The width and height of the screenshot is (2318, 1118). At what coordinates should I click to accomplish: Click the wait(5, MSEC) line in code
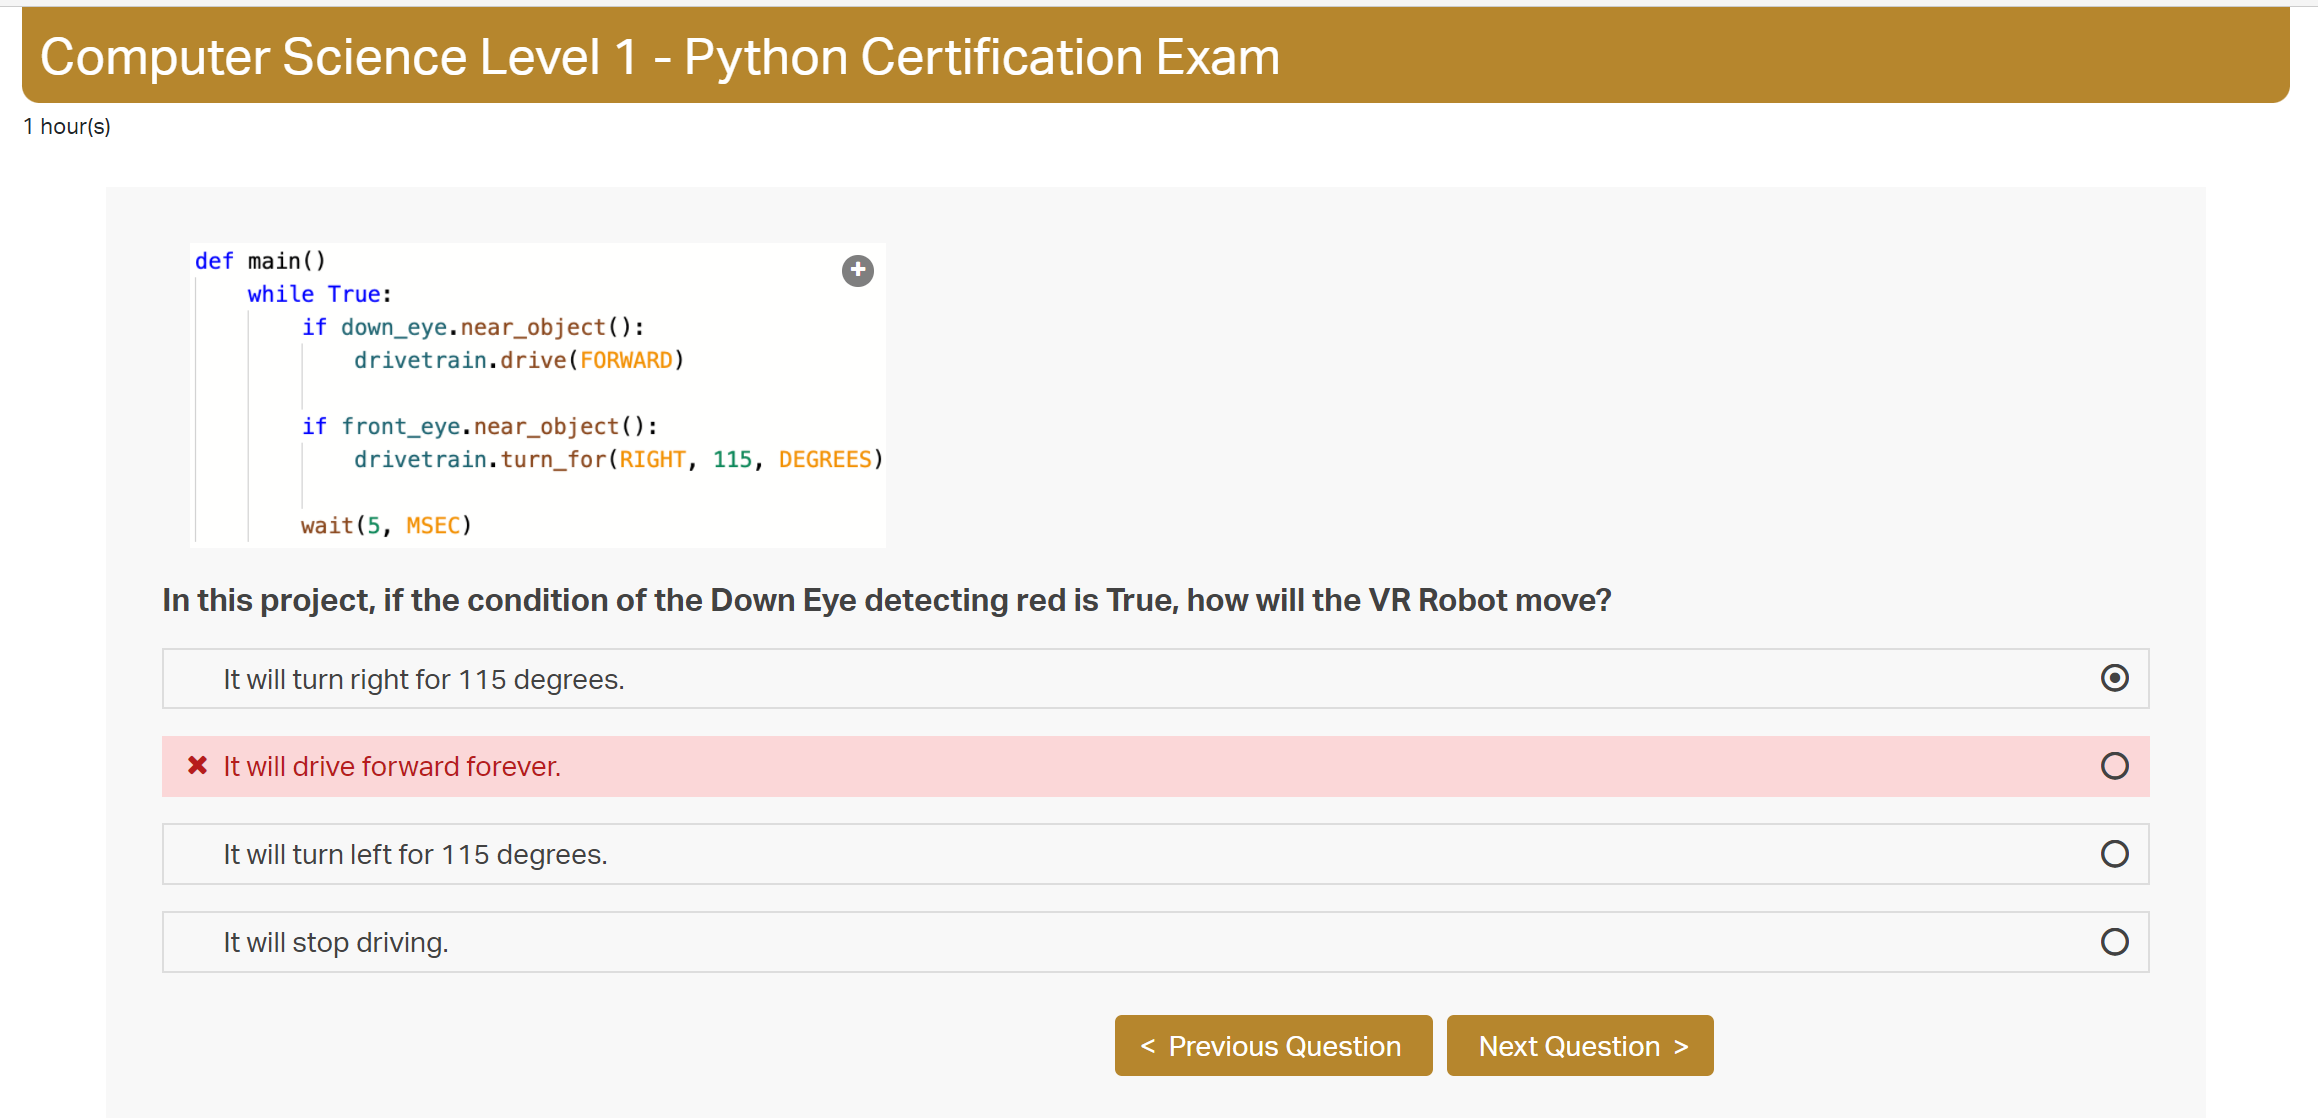(386, 526)
